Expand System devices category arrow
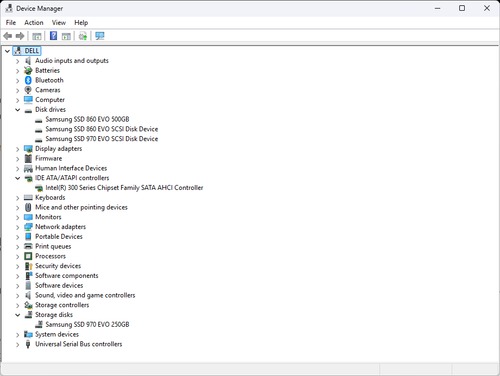Image resolution: width=500 pixels, height=376 pixels. coord(18,335)
